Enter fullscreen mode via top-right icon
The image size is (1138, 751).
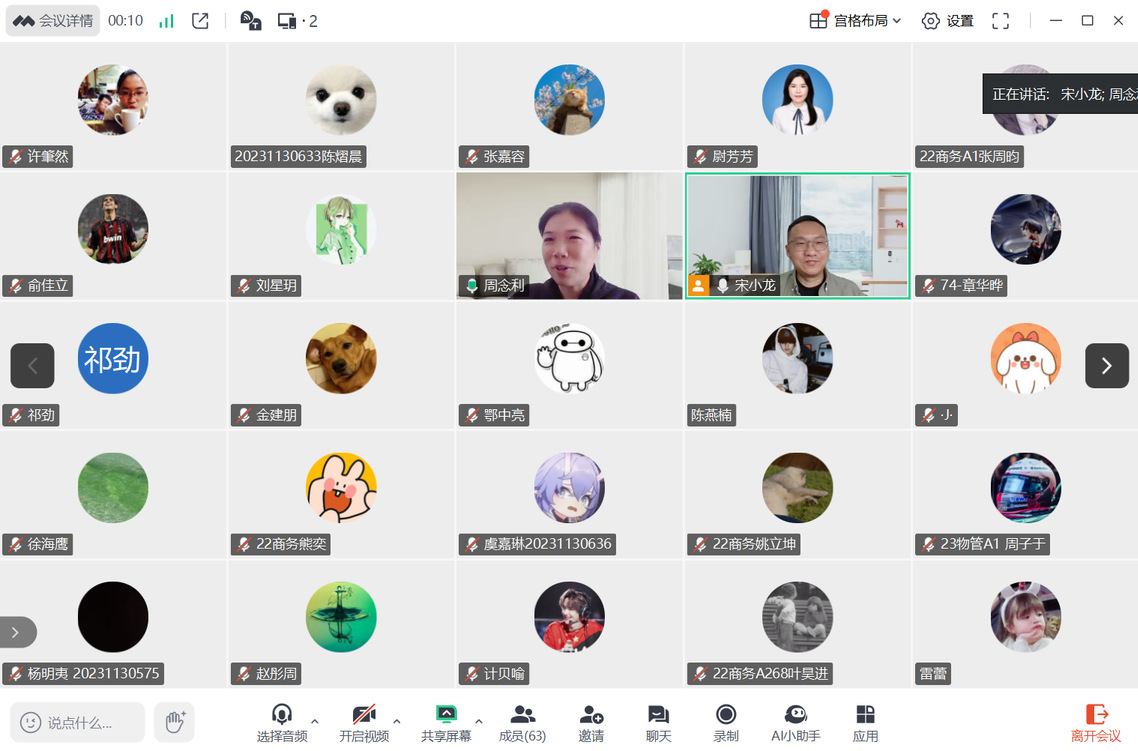tap(1000, 21)
